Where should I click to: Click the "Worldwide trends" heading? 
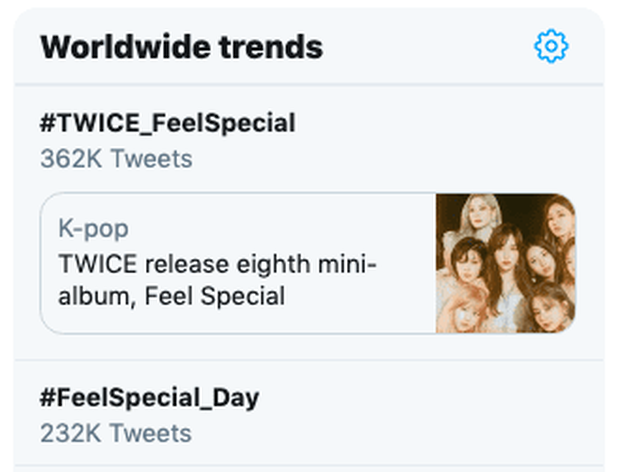point(182,47)
